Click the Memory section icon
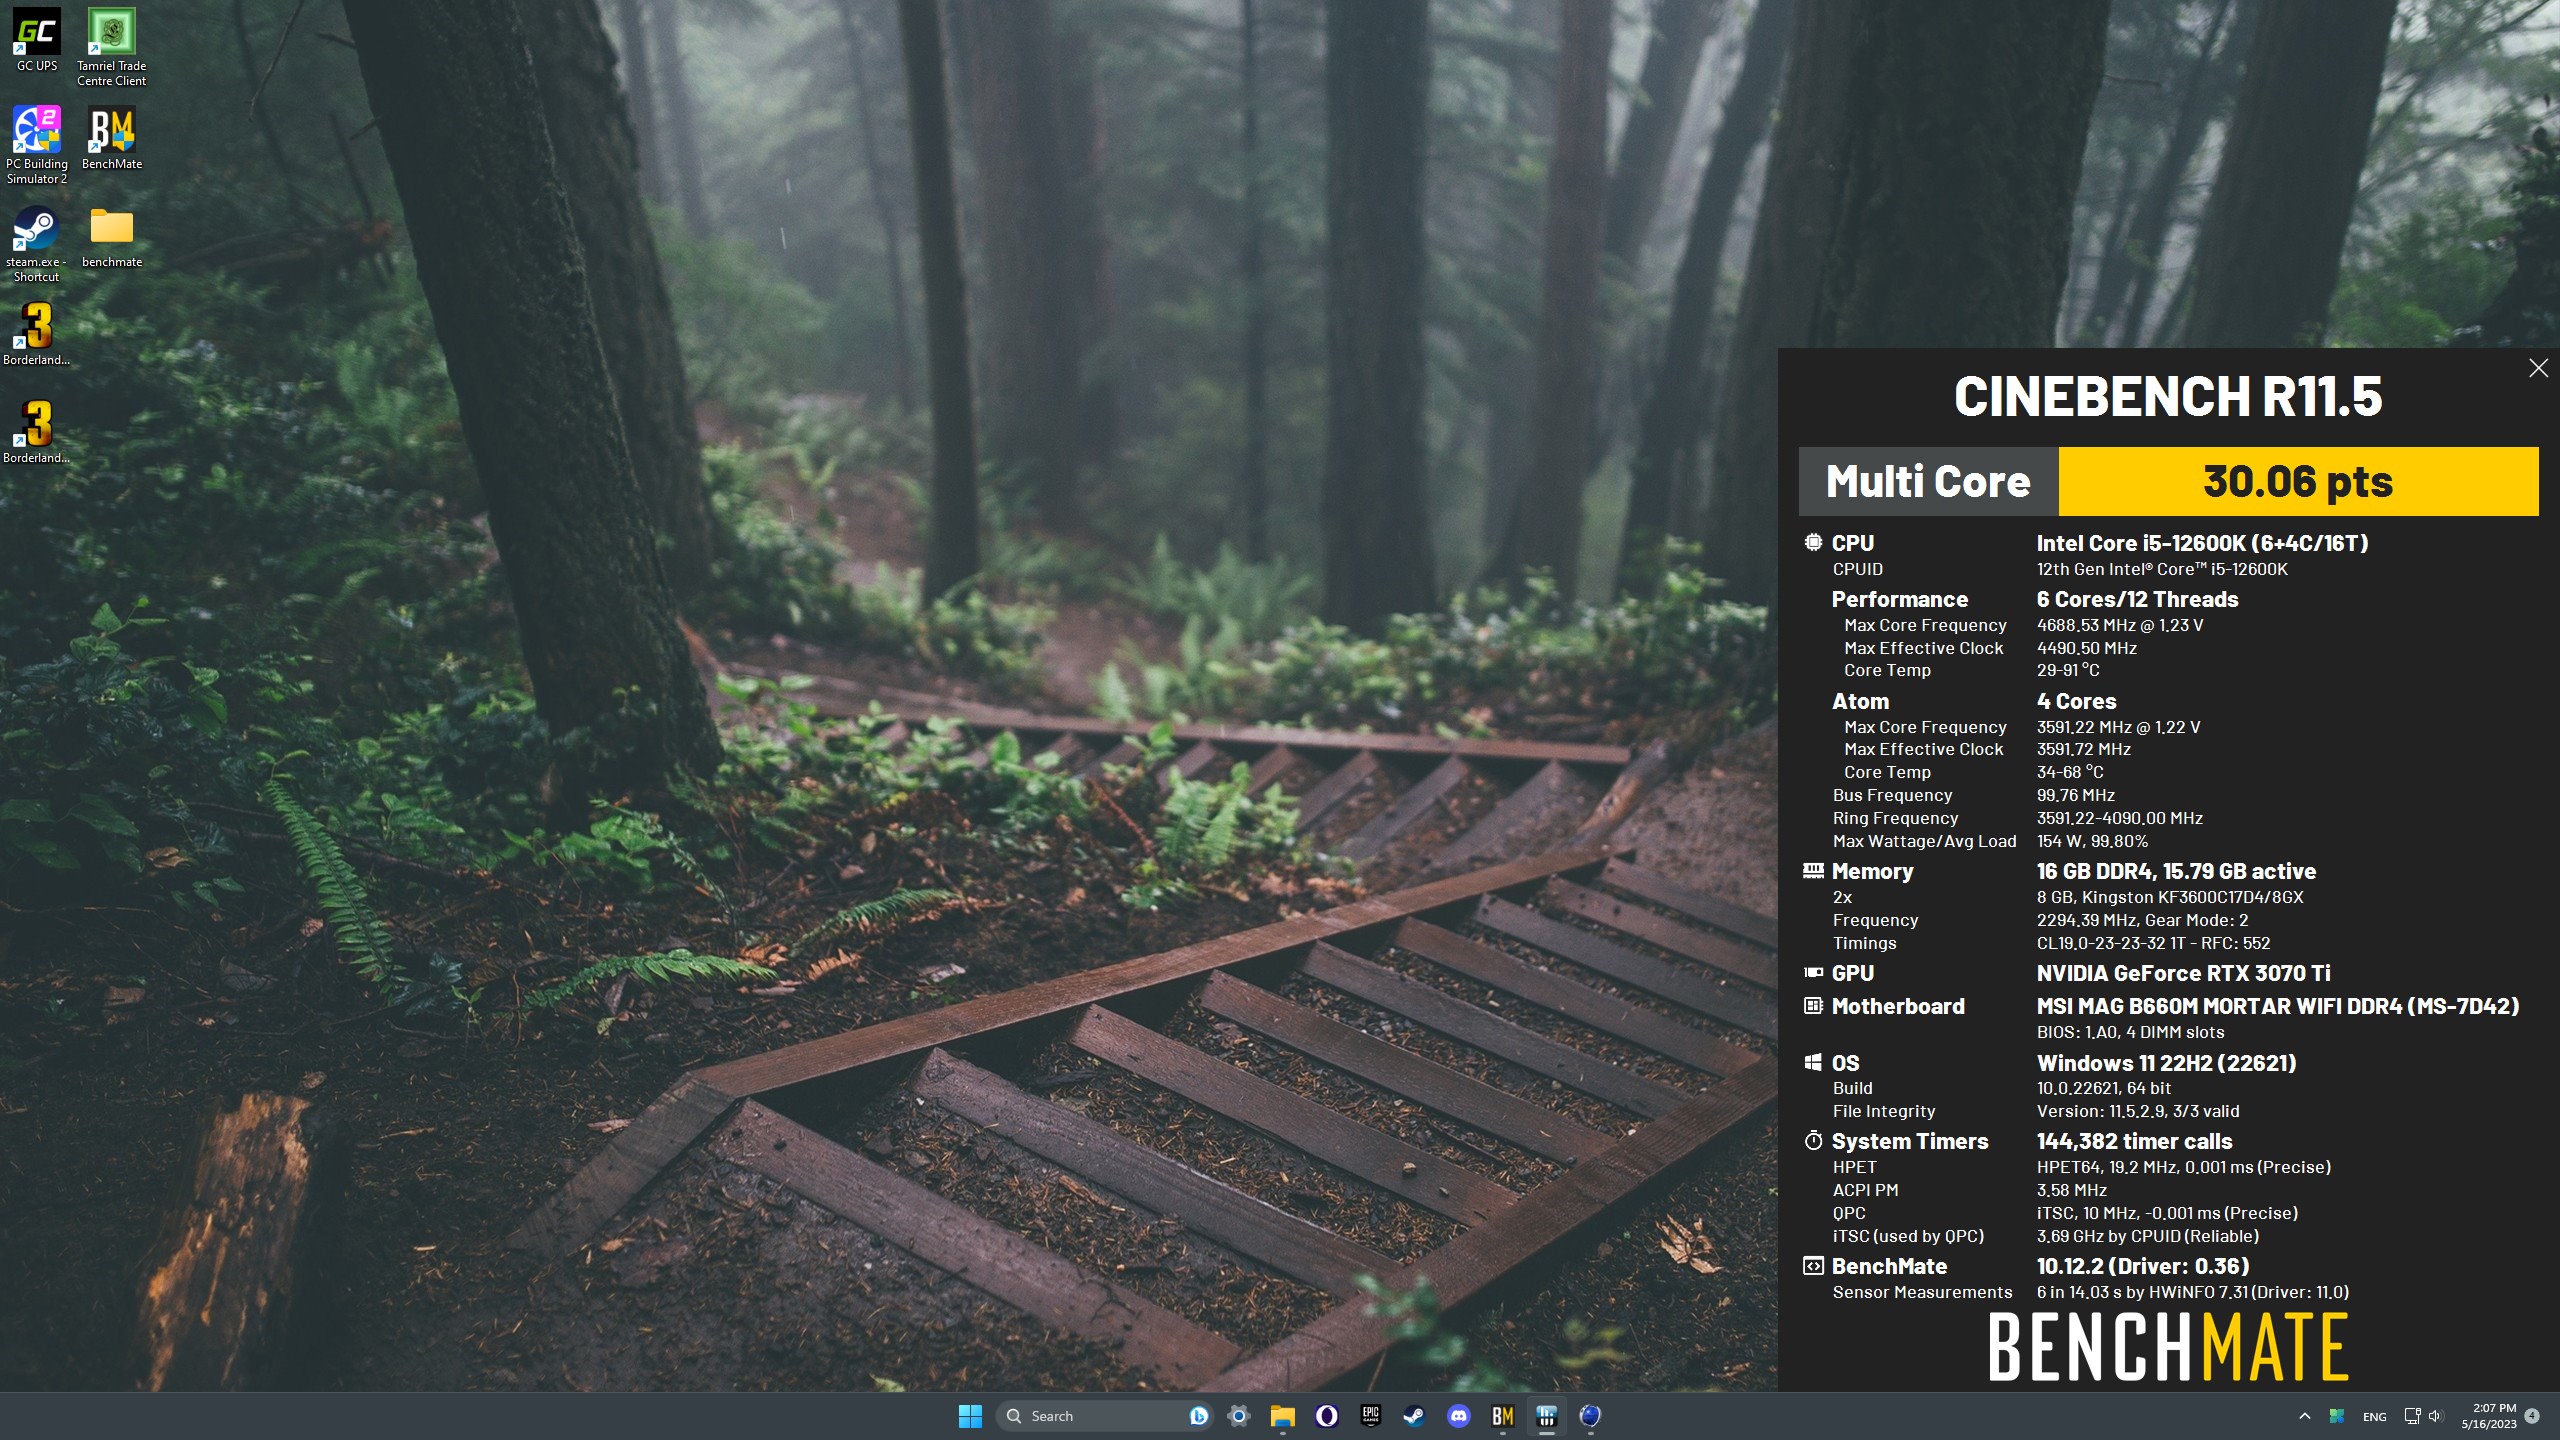Image resolution: width=2560 pixels, height=1440 pixels. tap(1813, 871)
